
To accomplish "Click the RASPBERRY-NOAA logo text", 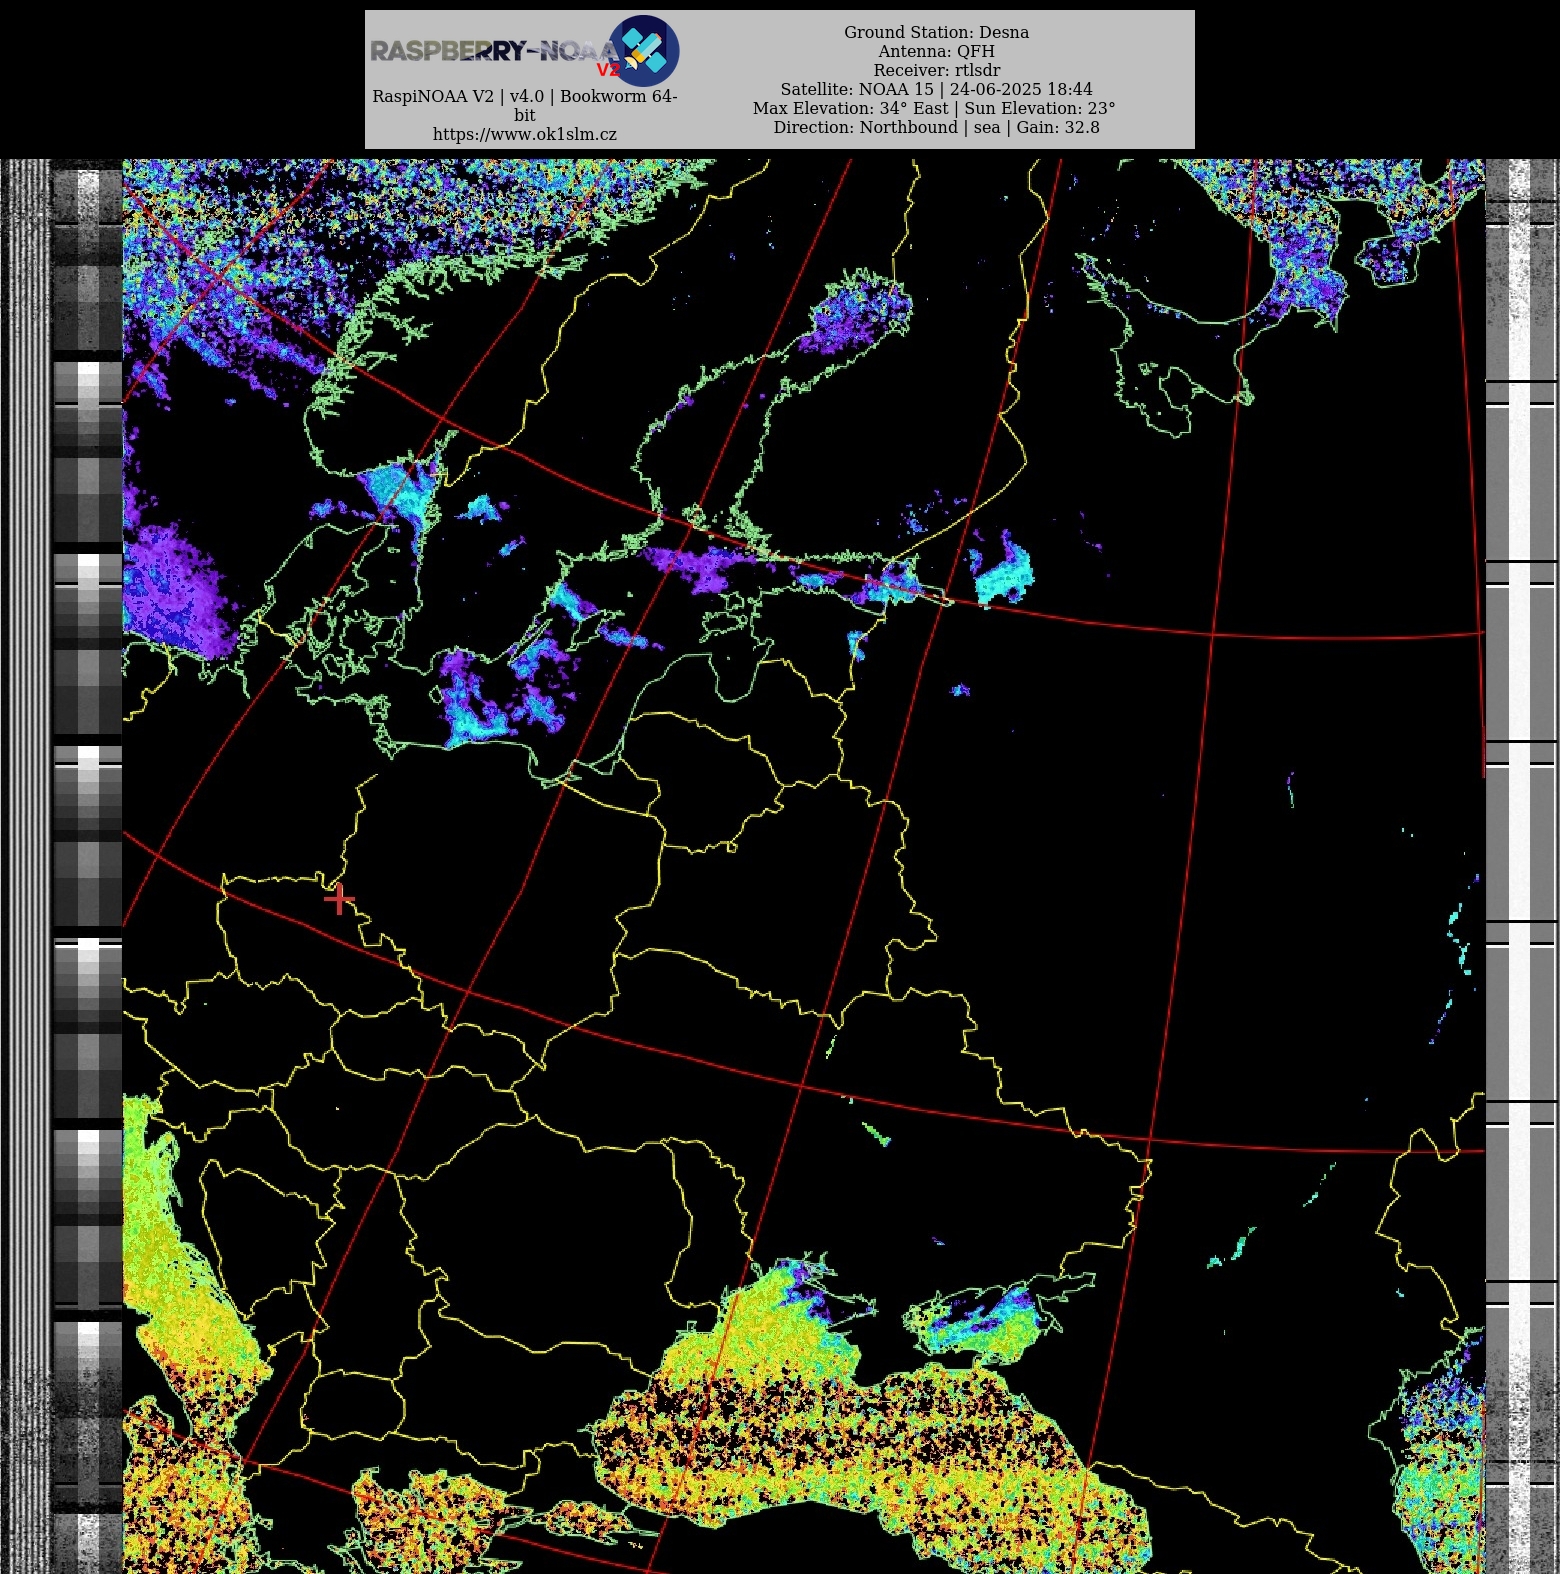I will click(493, 51).
